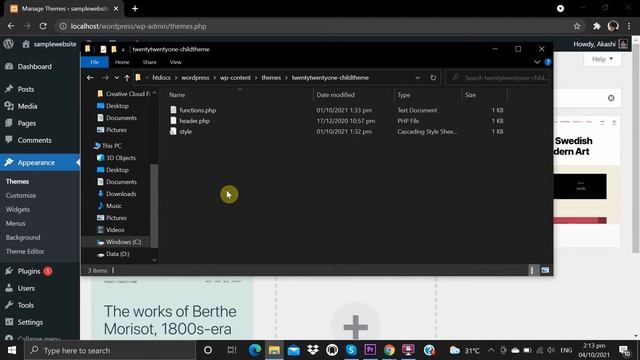This screenshot has height=360, width=640.
Task: Click wordpress in address breadcrumb
Action: (x=195, y=78)
